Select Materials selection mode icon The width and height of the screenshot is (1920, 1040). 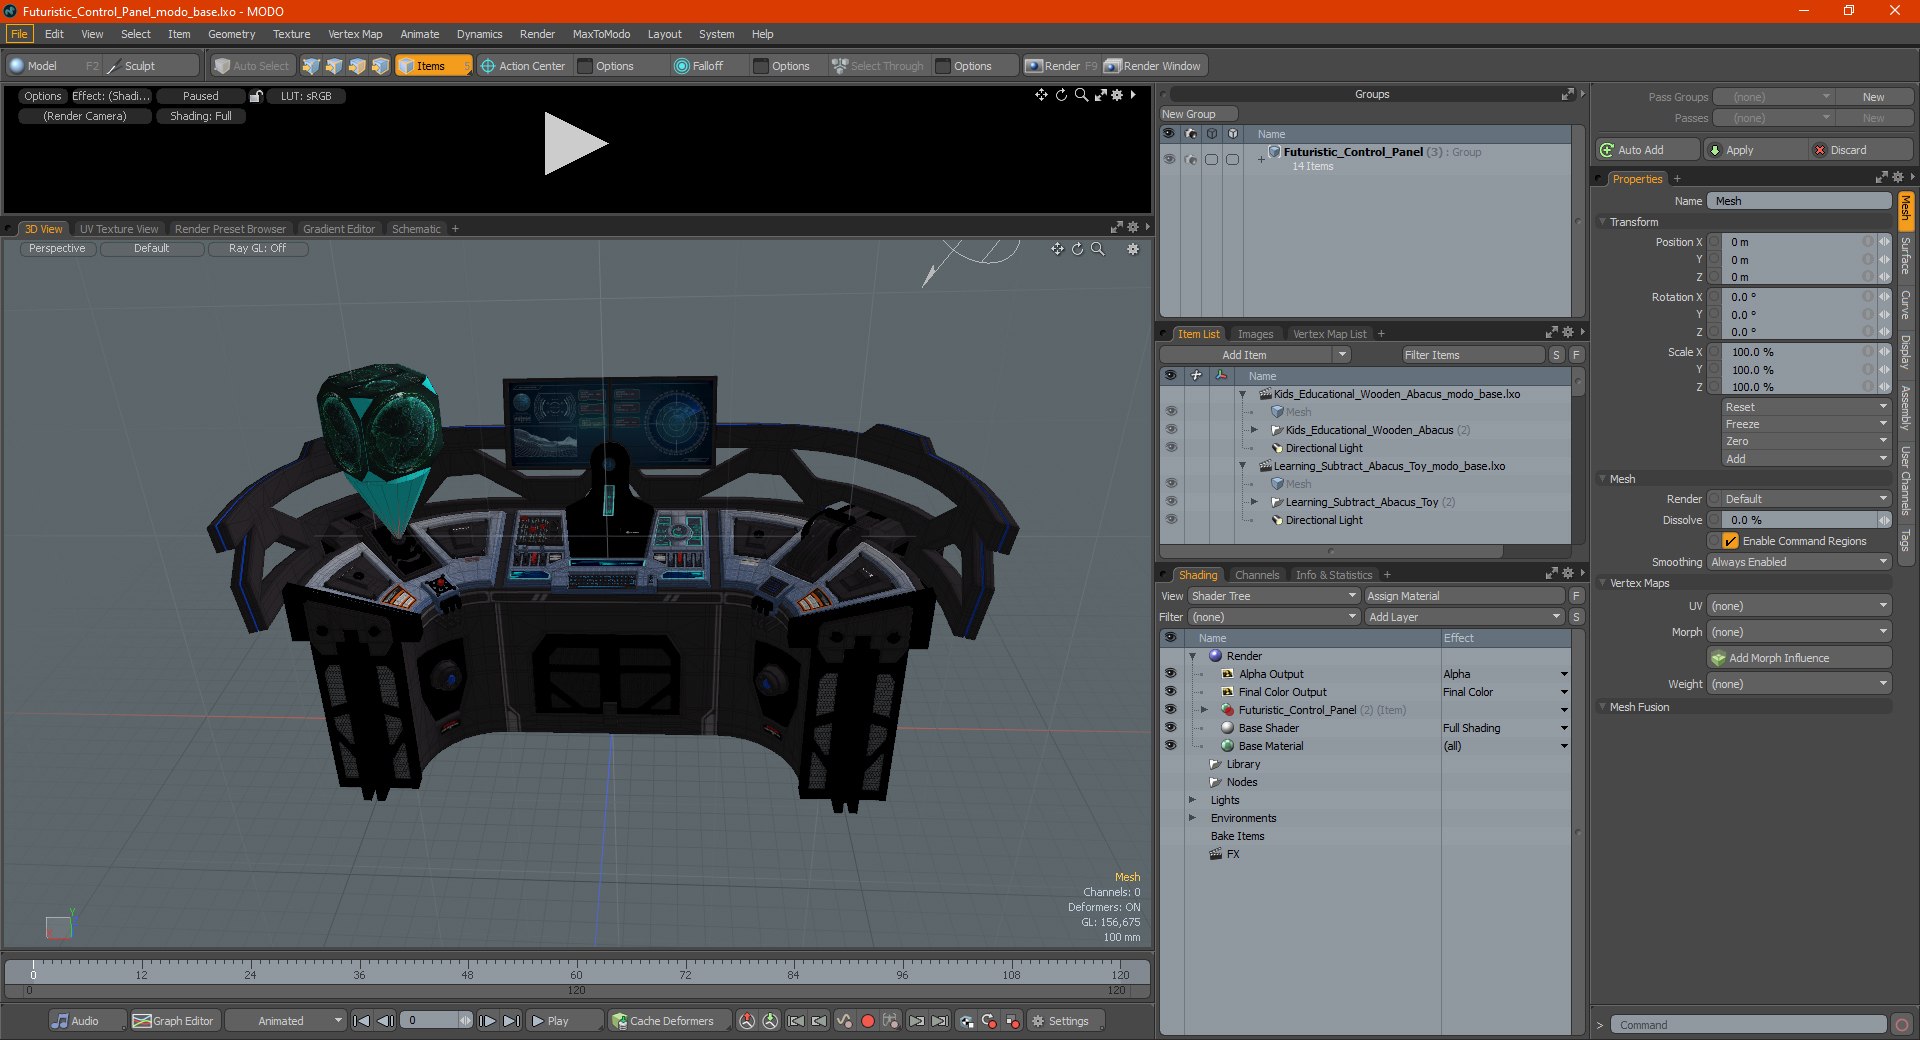point(380,66)
